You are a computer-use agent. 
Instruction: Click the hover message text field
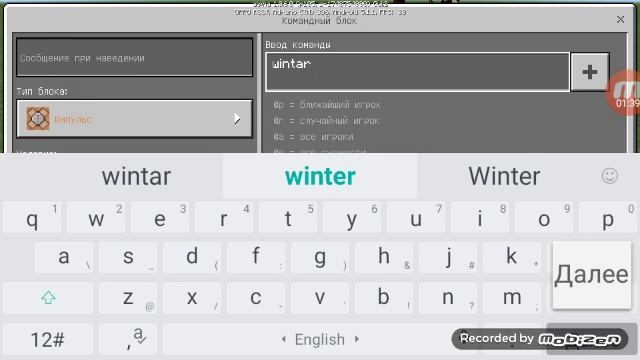(x=134, y=58)
